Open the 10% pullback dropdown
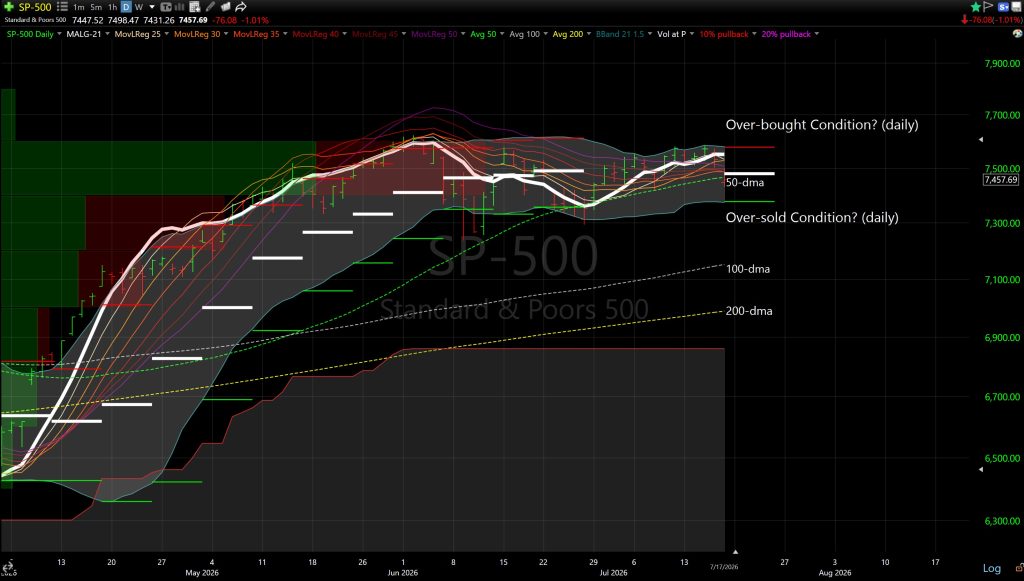The image size is (1024, 581). pyautogui.click(x=754, y=34)
